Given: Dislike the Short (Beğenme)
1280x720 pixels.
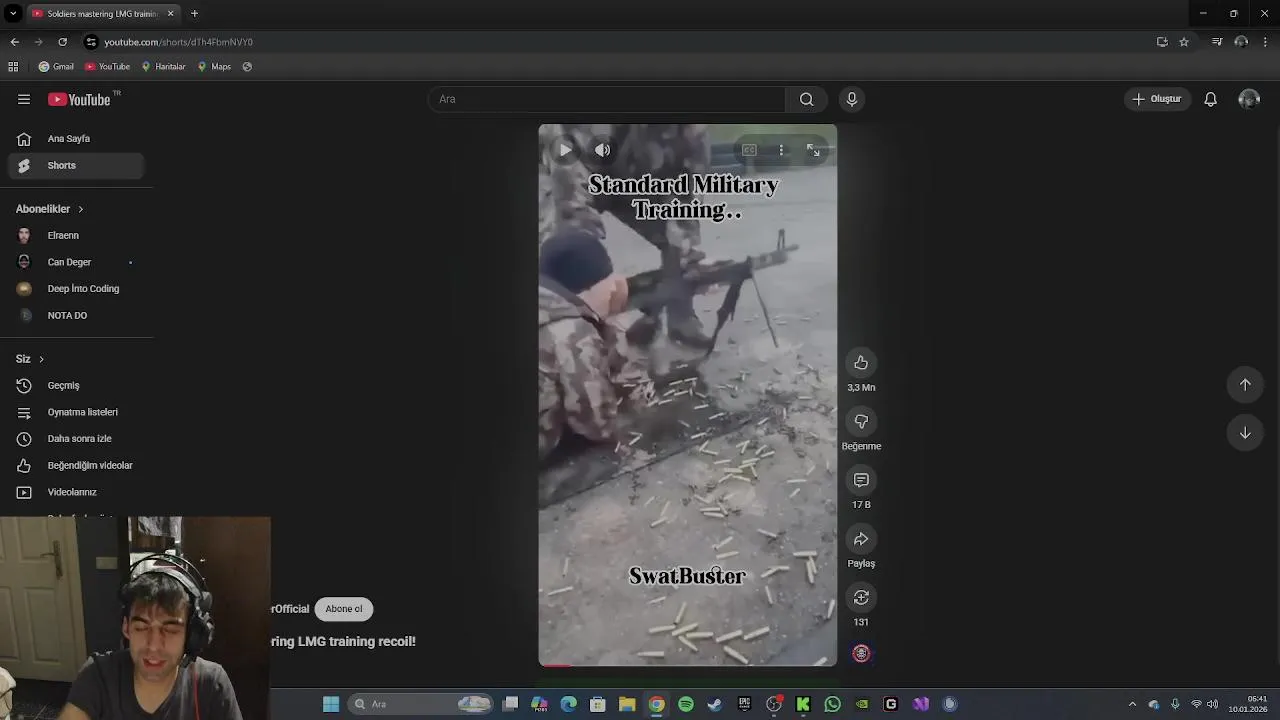Looking at the screenshot, I should point(861,422).
